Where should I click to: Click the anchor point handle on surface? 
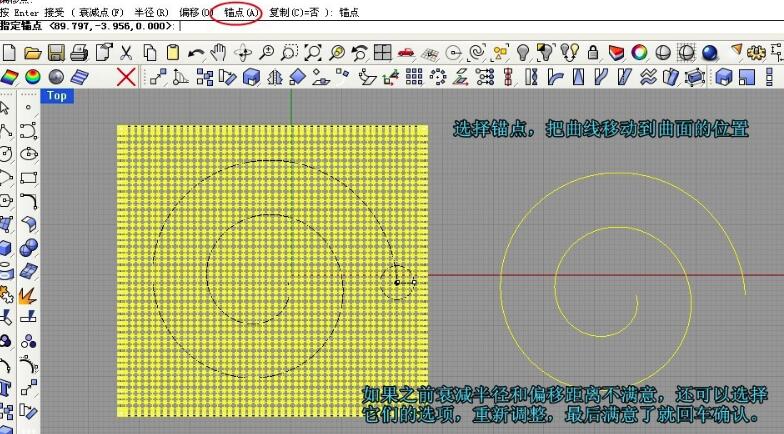pos(397,282)
